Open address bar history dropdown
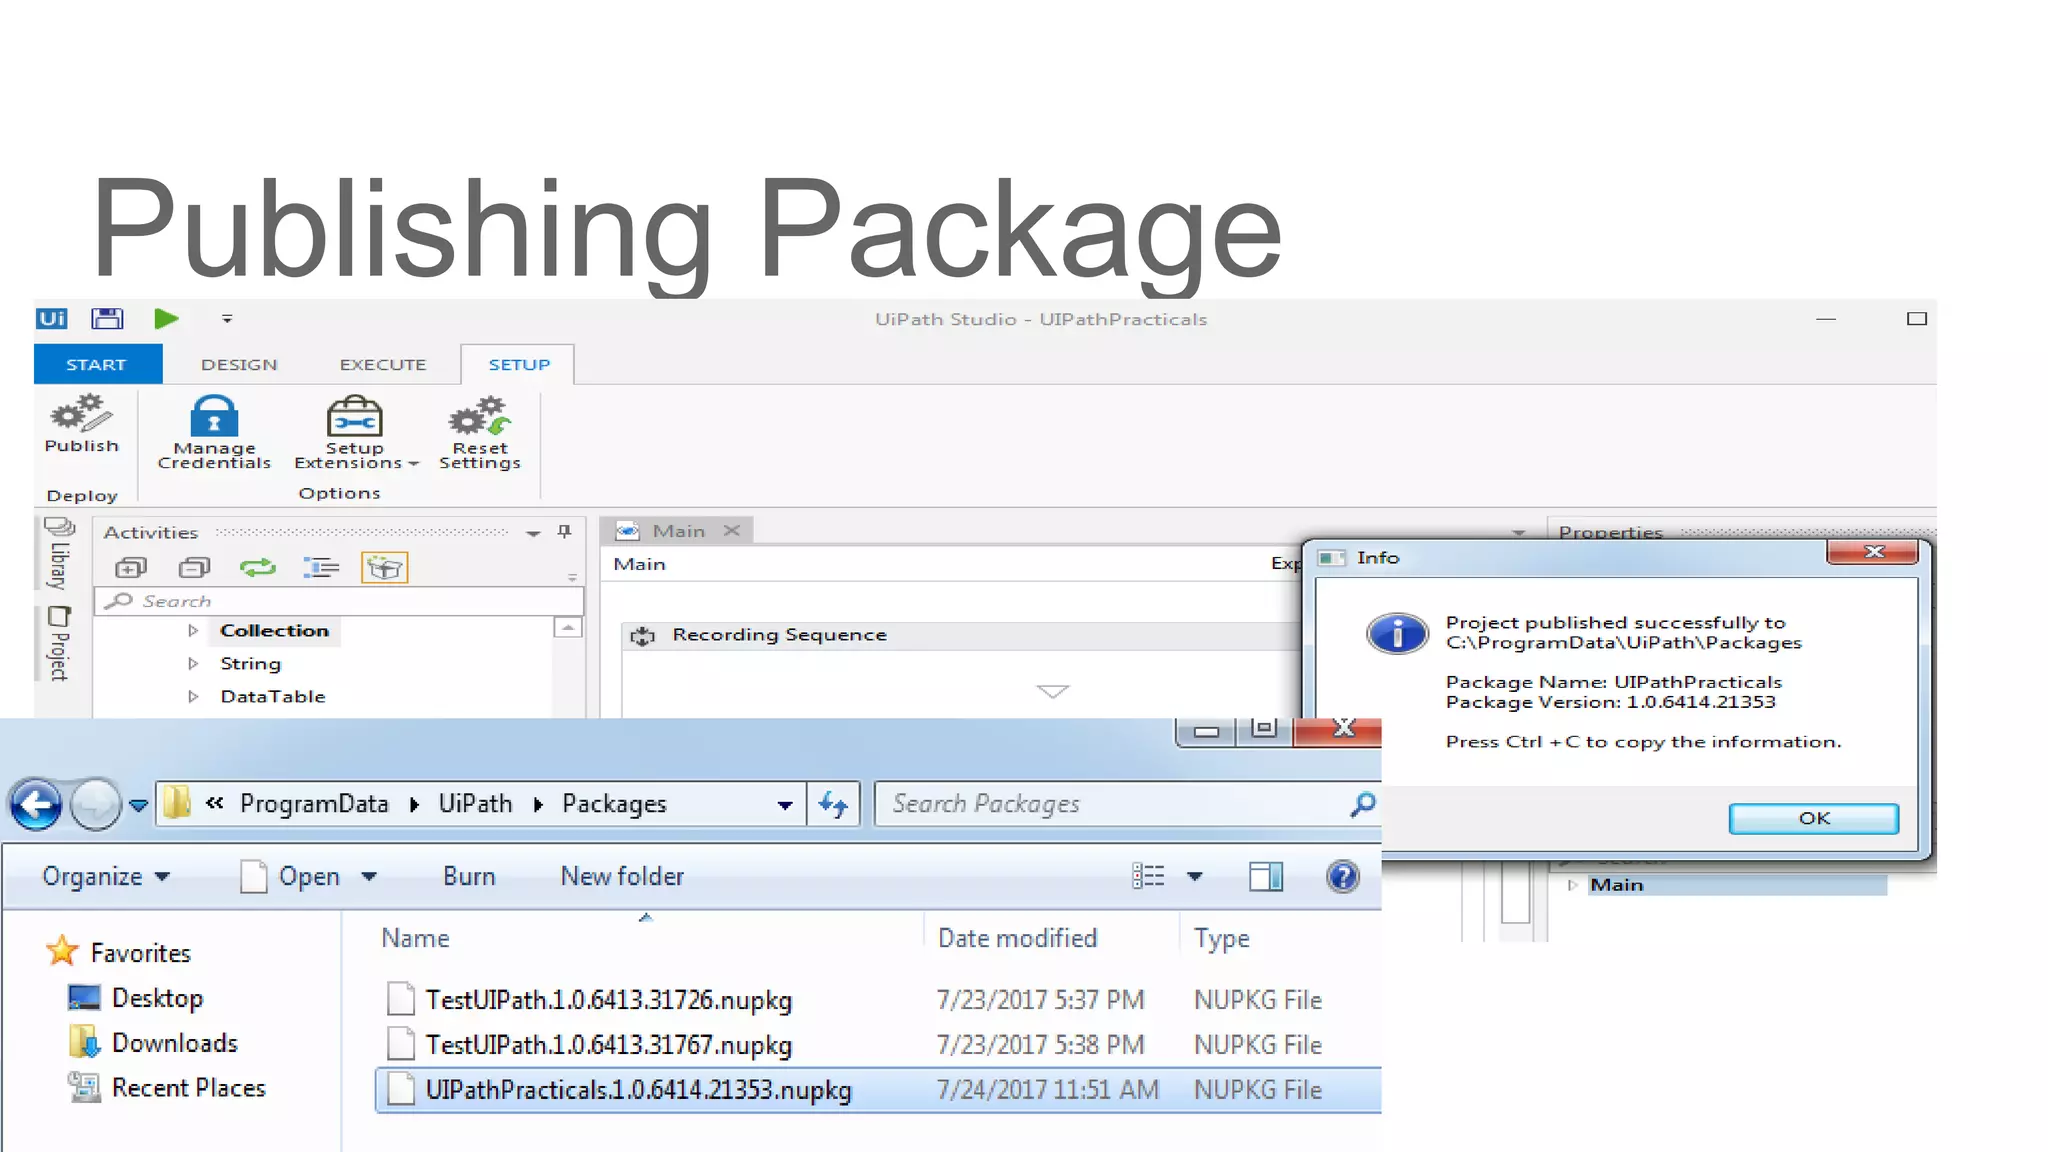Screen dimensions: 2048x1152 (x=785, y=805)
